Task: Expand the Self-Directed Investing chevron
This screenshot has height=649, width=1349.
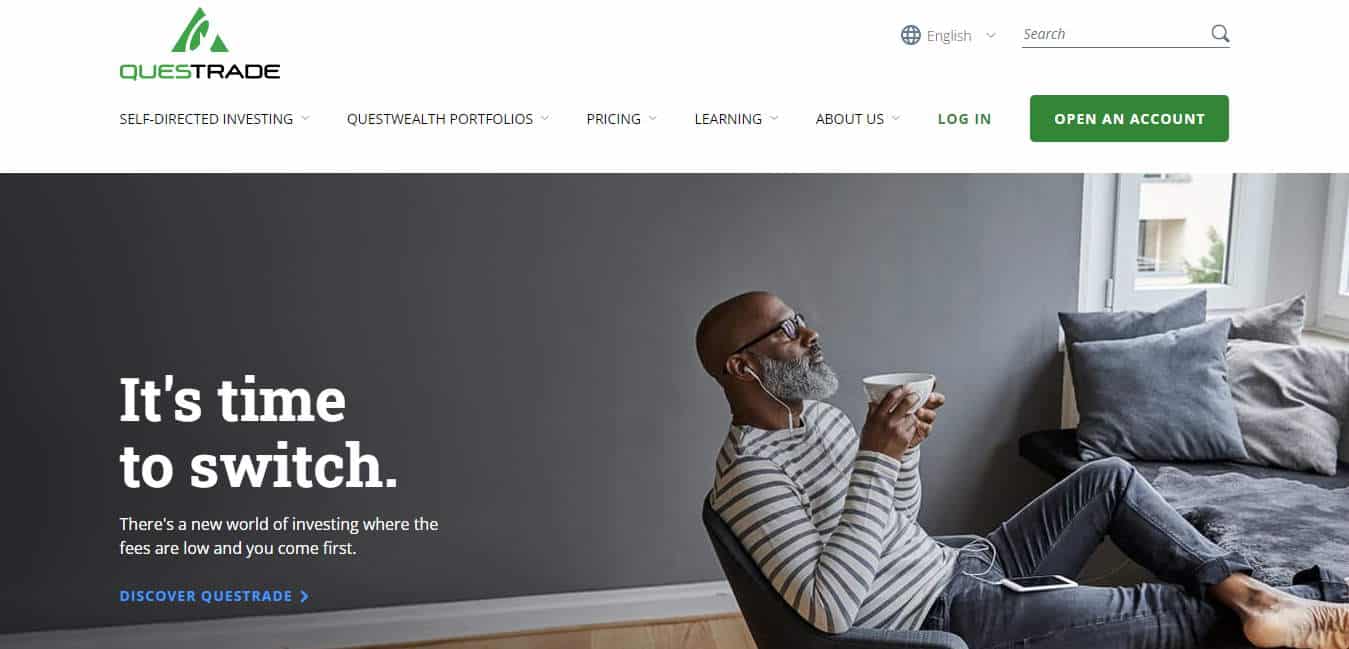Action: (x=305, y=118)
